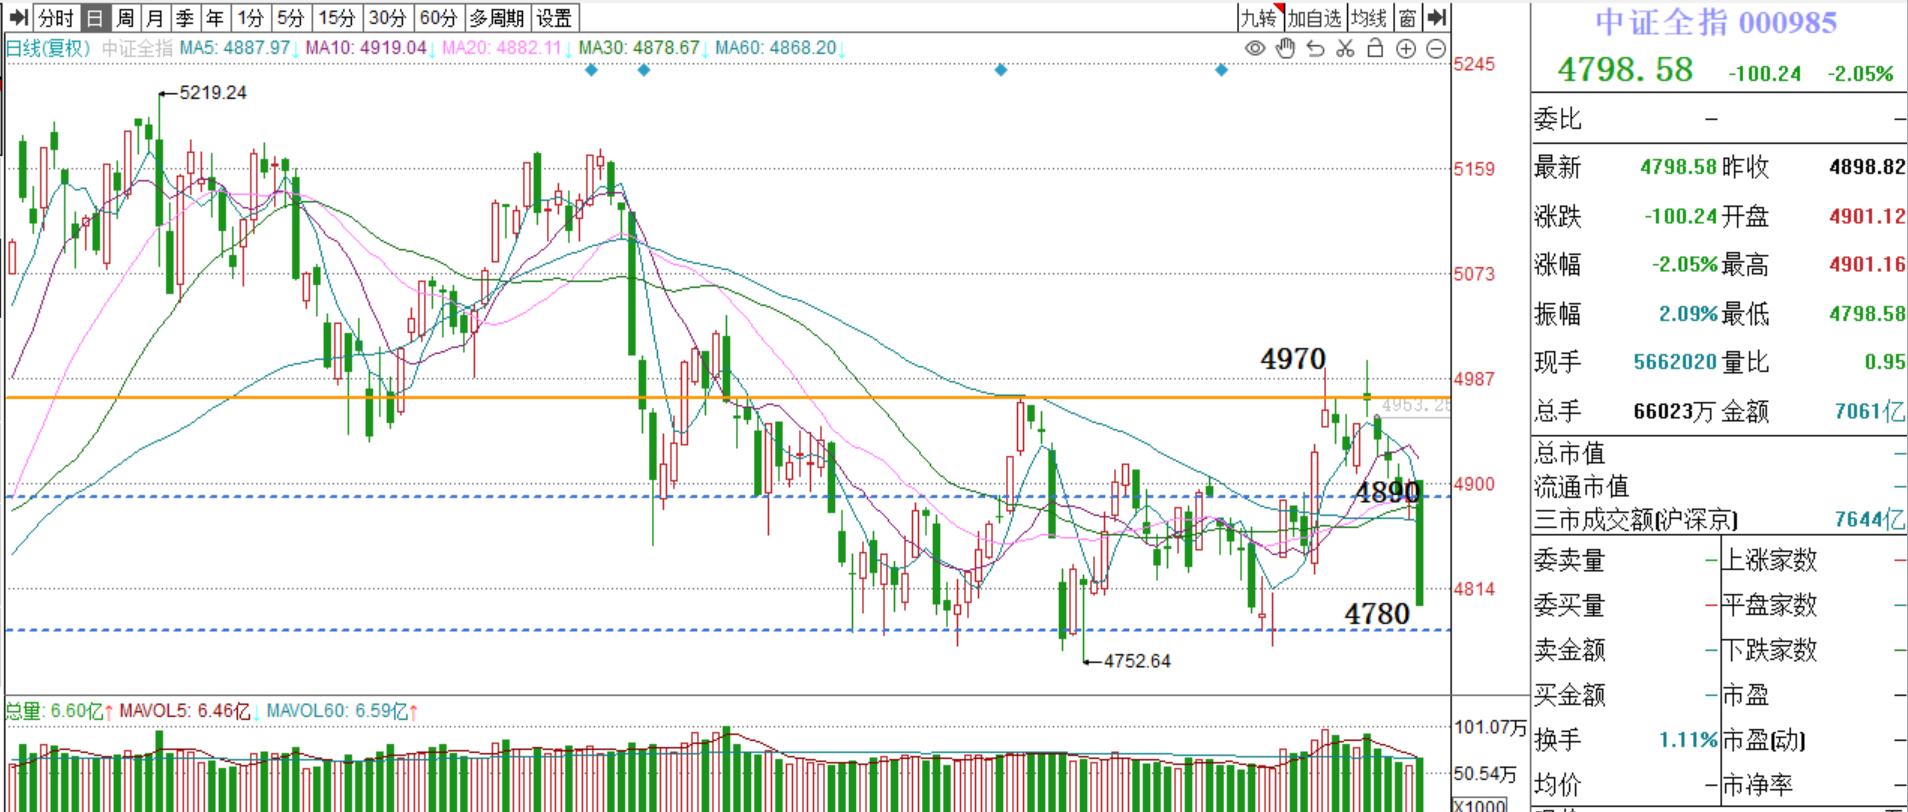The width and height of the screenshot is (1908, 812).
Task: Click the fourth blue diamond event marker
Action: (1221, 70)
